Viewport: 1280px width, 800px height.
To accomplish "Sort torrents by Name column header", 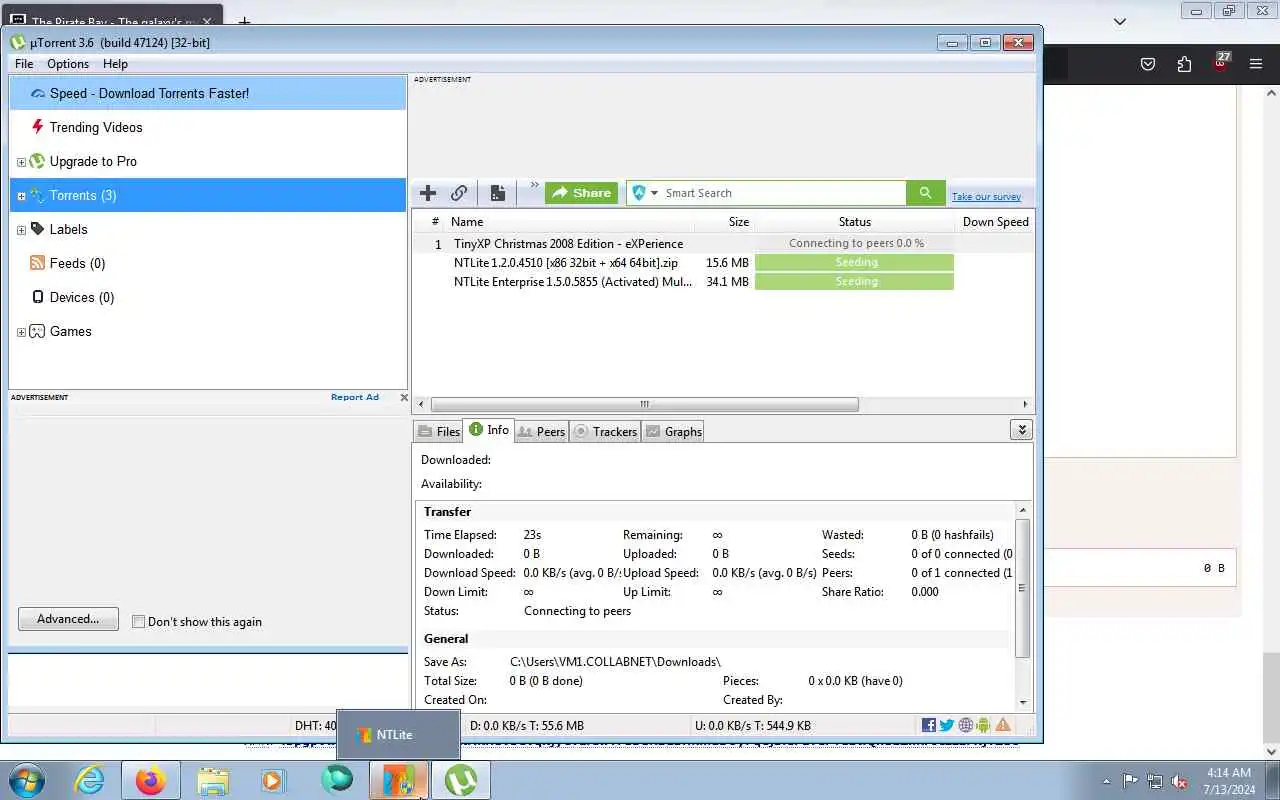I will [x=570, y=222].
